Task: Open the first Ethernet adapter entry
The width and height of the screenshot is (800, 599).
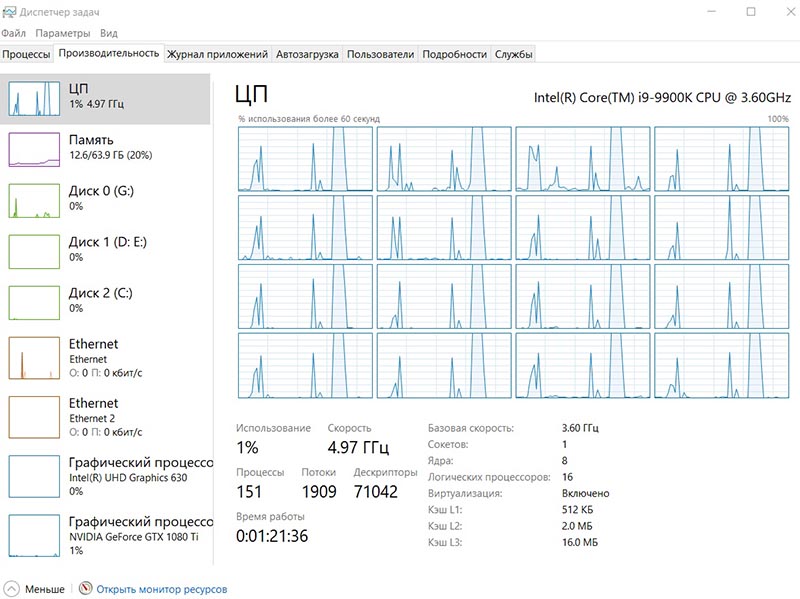Action: (105, 358)
